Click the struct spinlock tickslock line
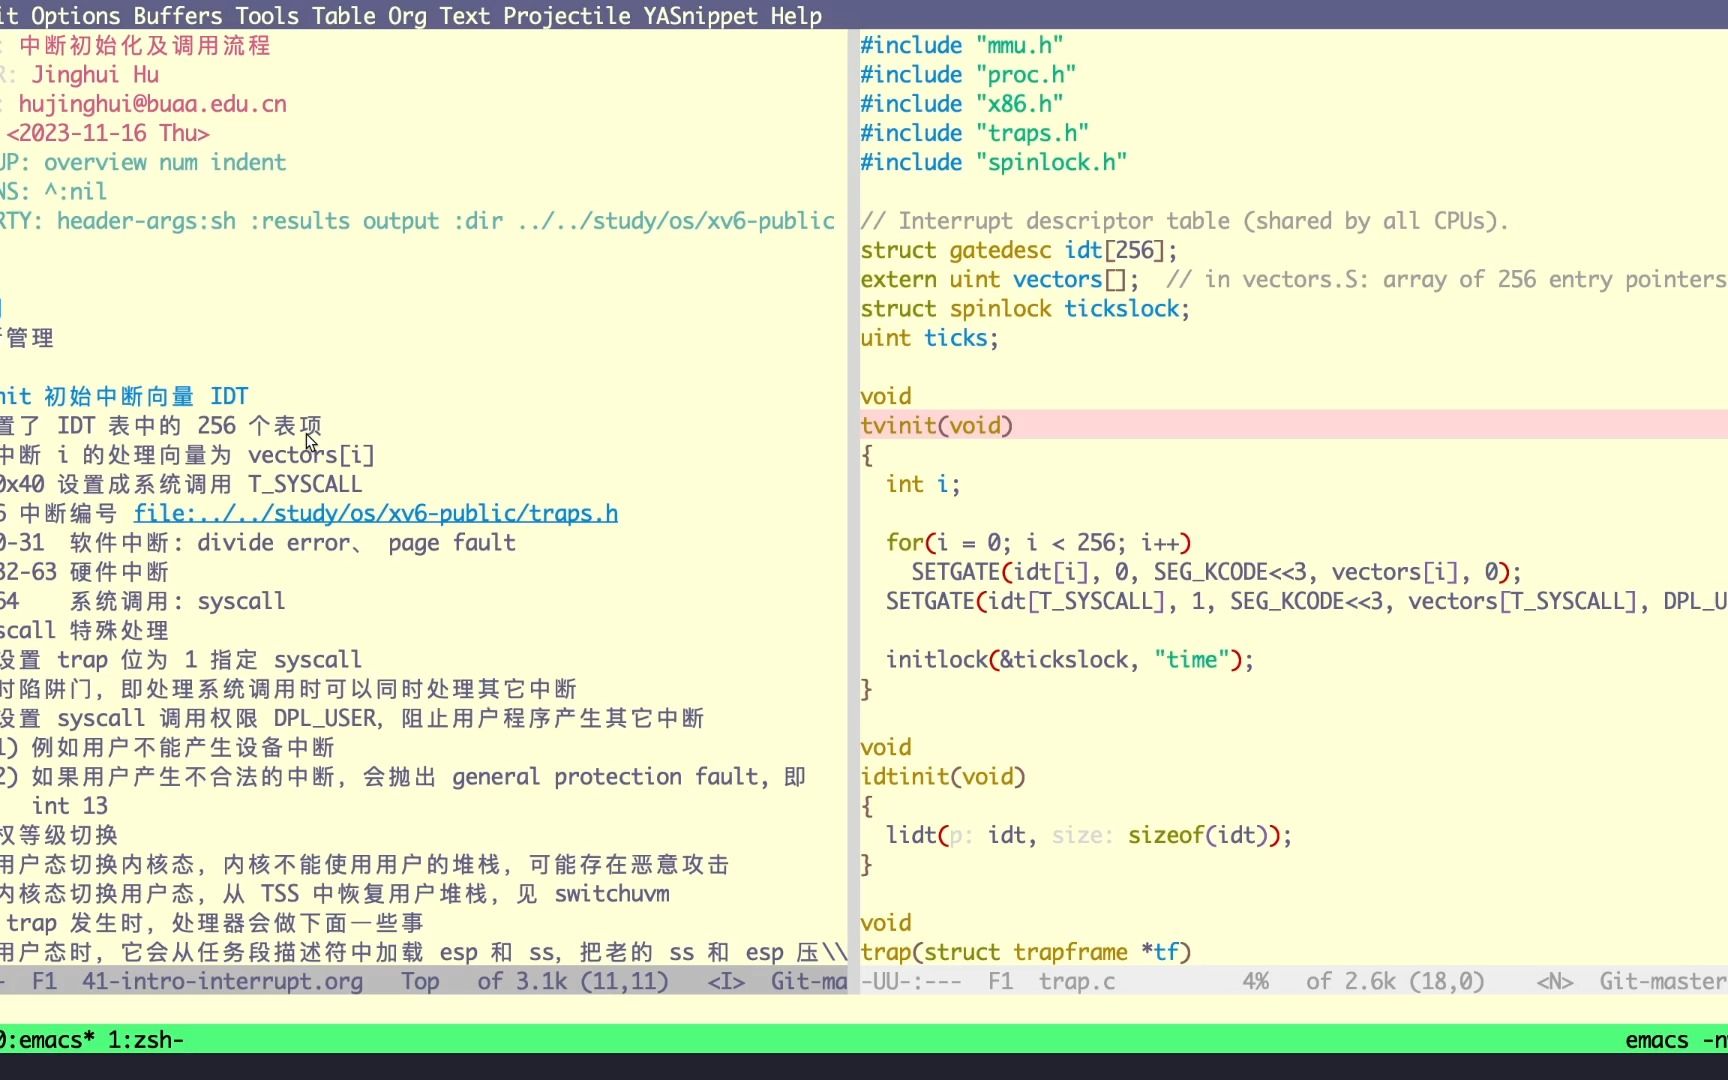Viewport: 1728px width, 1080px height. (1025, 308)
